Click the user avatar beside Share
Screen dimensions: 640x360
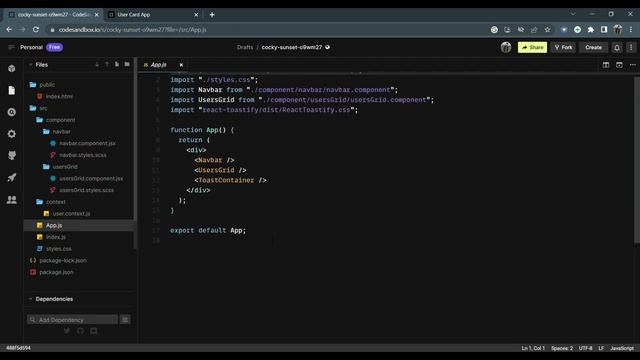506,47
